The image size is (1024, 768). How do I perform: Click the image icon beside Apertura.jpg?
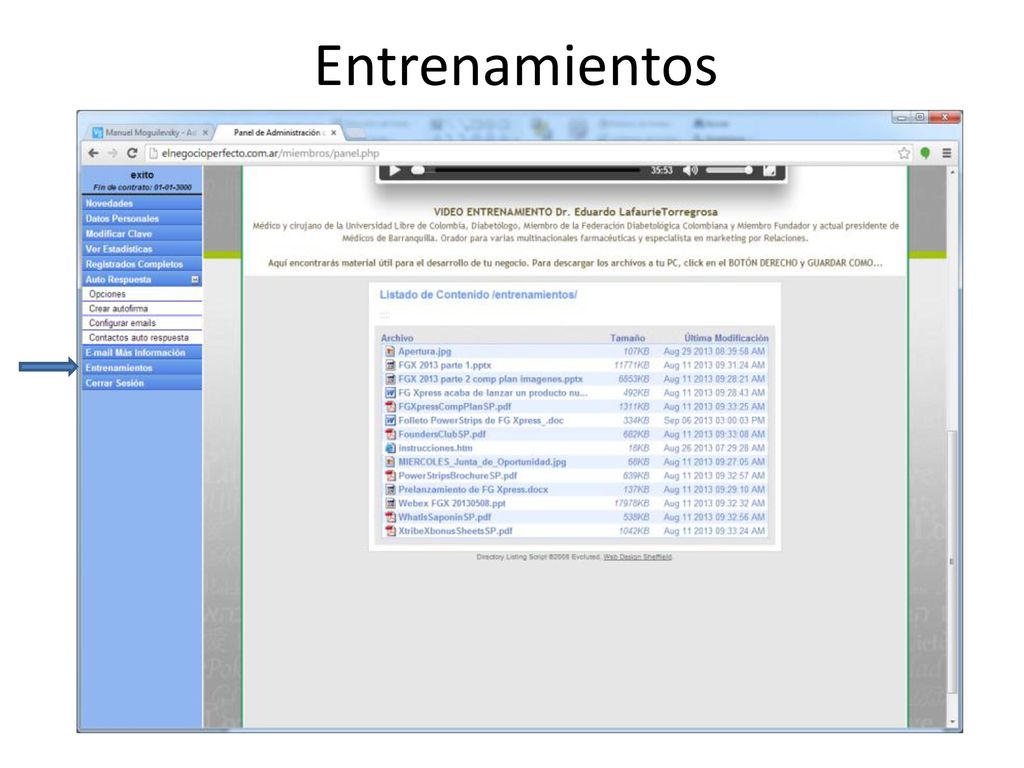tap(390, 351)
